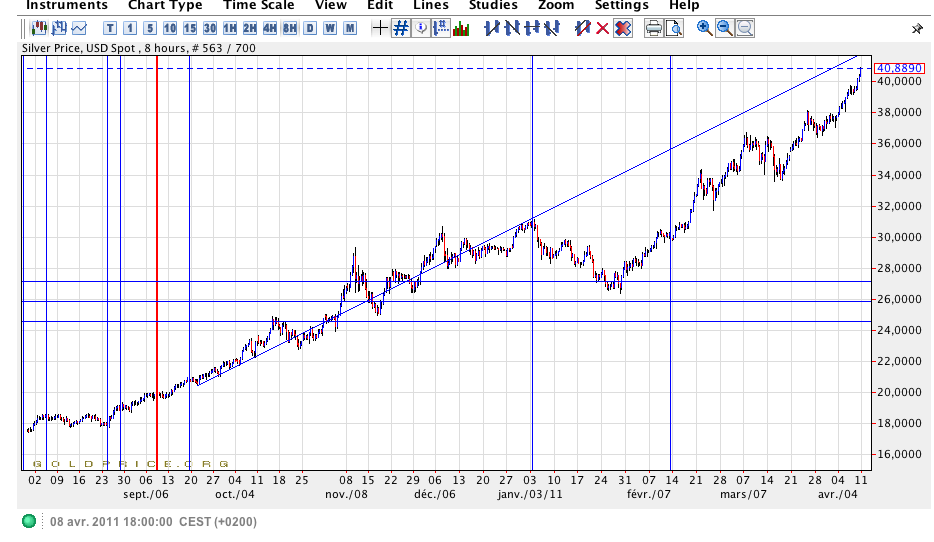The height and width of the screenshot is (542, 934).
Task: Open View menu
Action: click(331, 5)
